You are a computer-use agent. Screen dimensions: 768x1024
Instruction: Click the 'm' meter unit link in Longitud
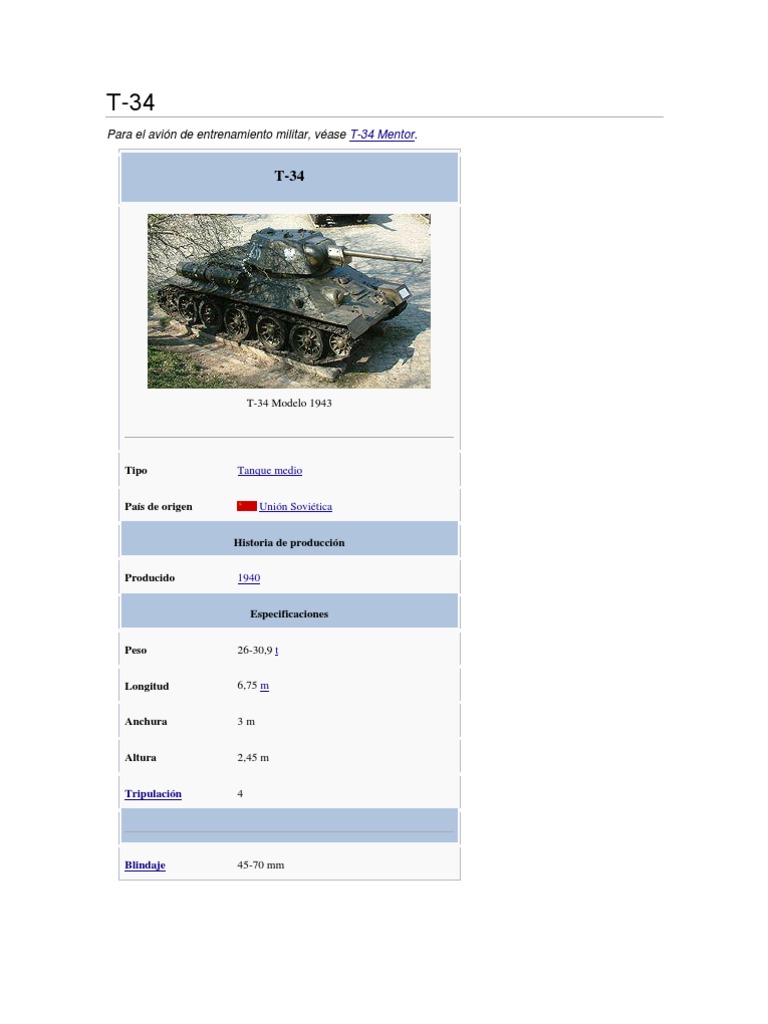(x=264, y=686)
